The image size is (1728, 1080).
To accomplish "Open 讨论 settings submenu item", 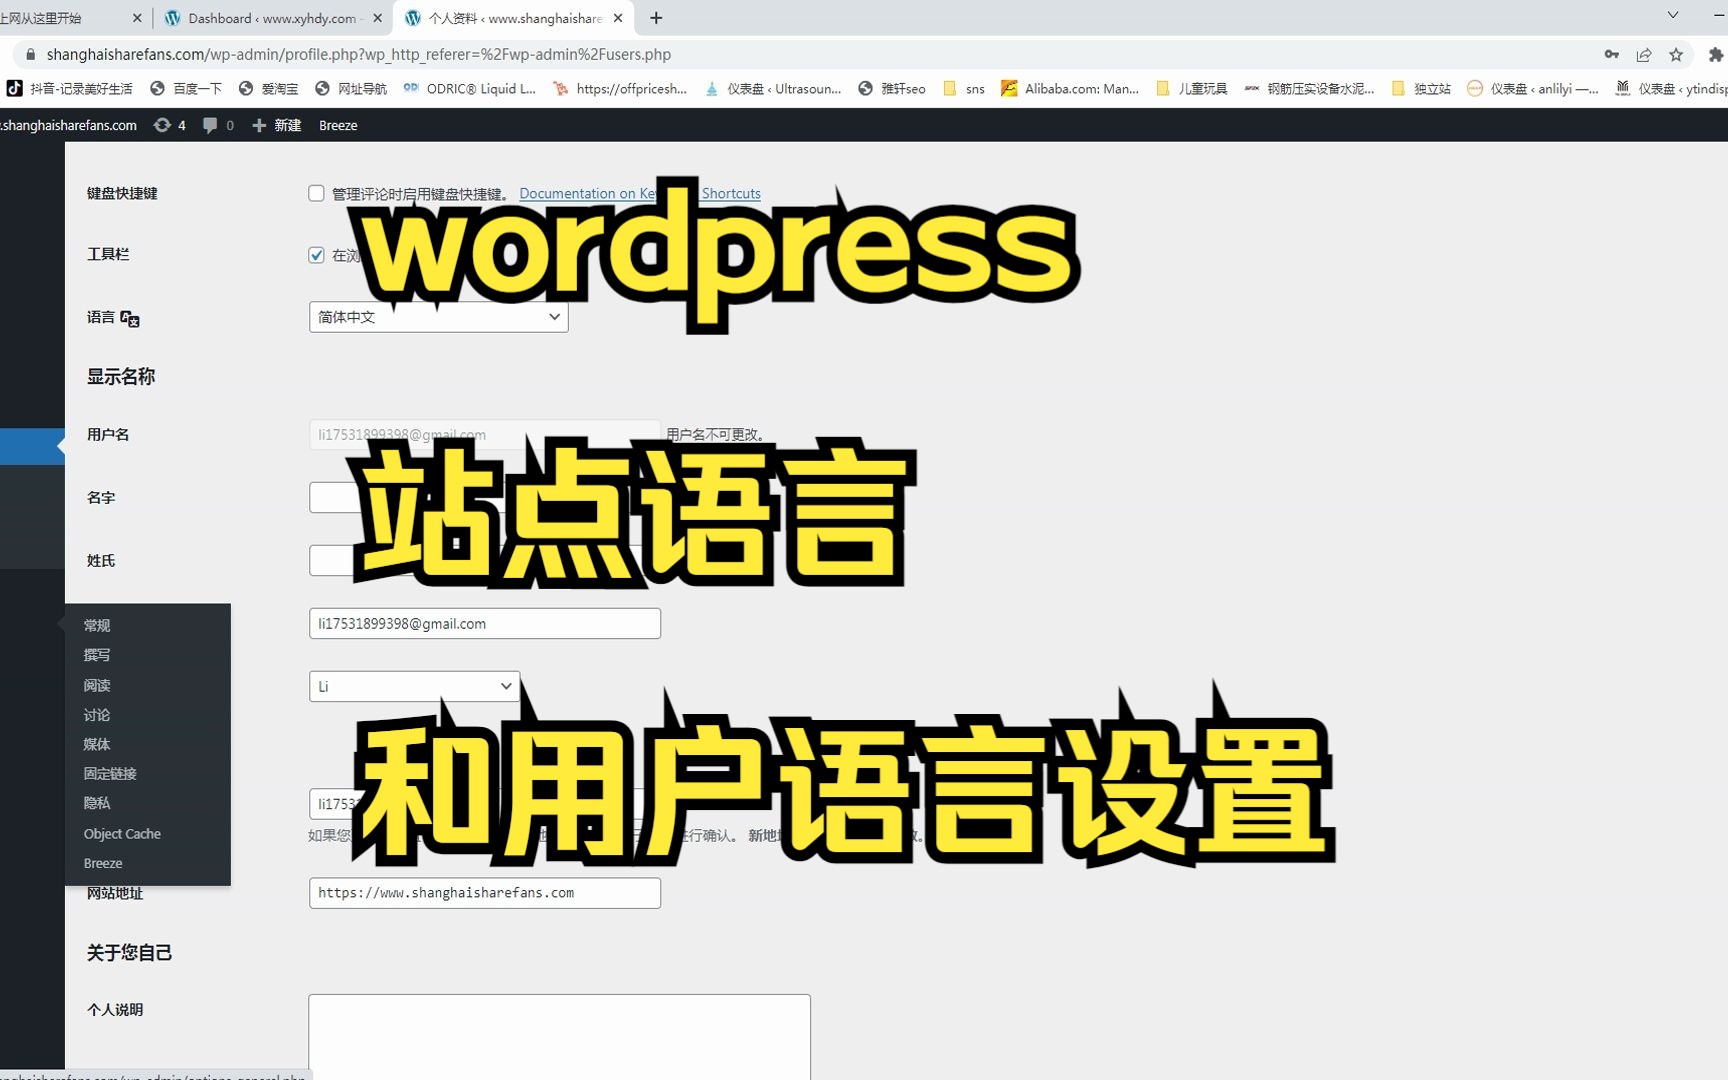I will click(97, 715).
